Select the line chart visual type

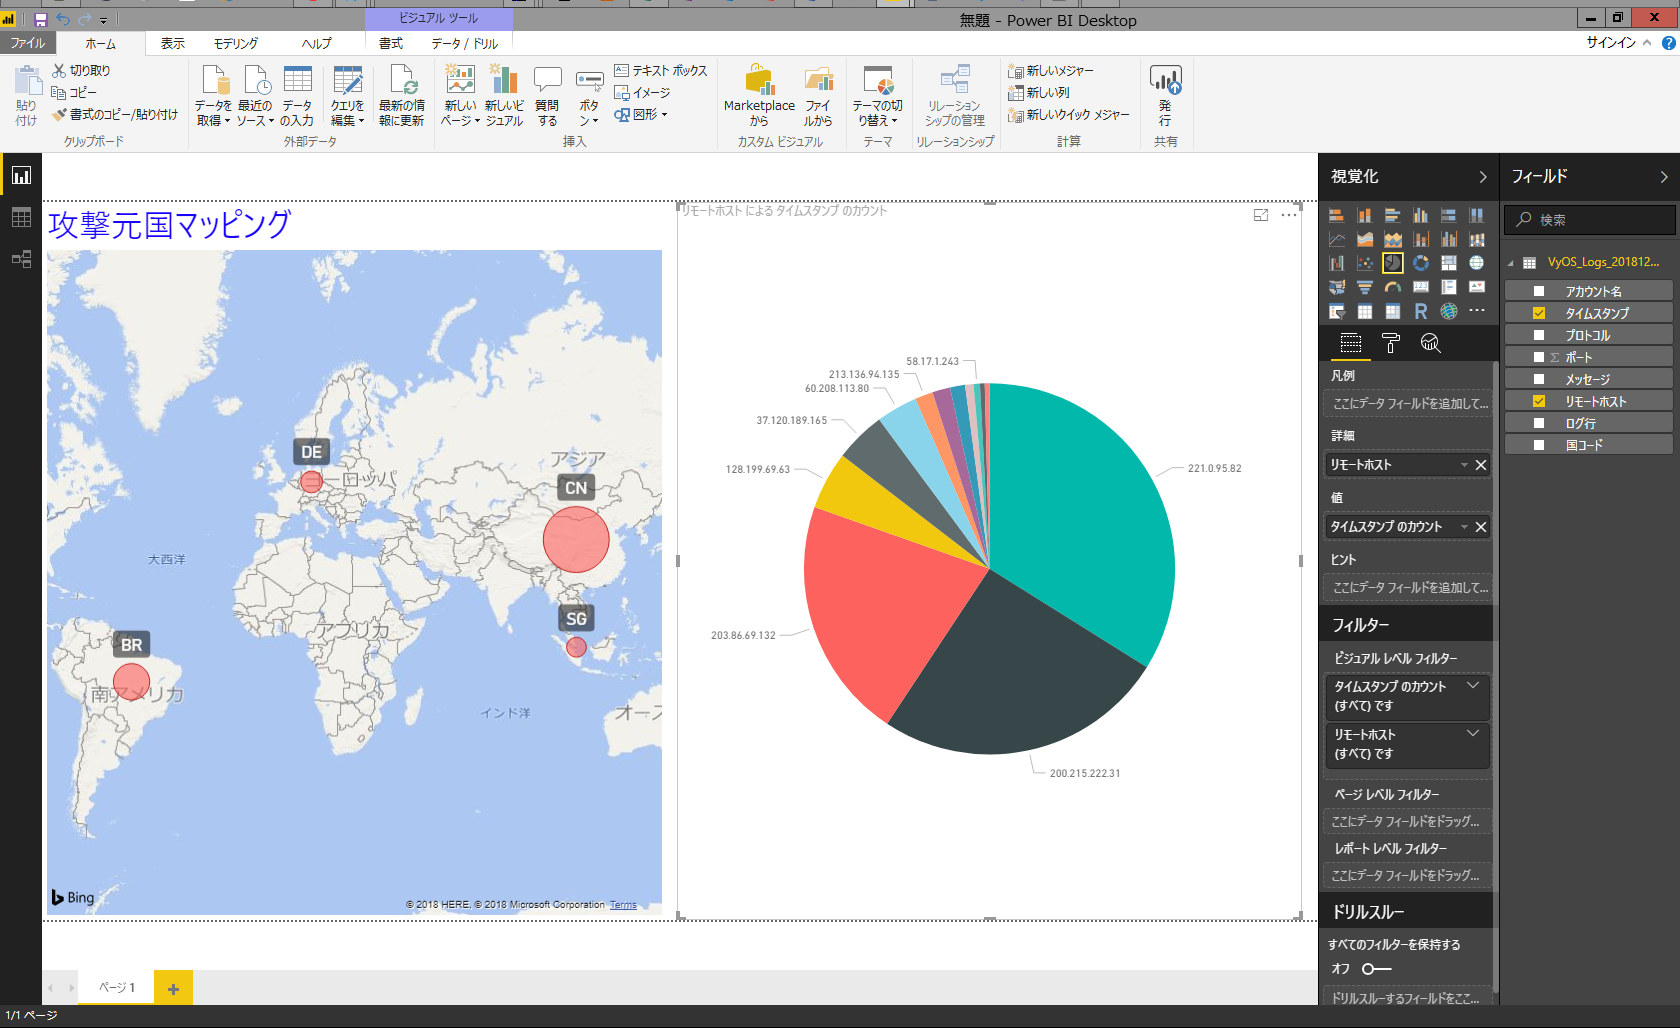[x=1337, y=239]
